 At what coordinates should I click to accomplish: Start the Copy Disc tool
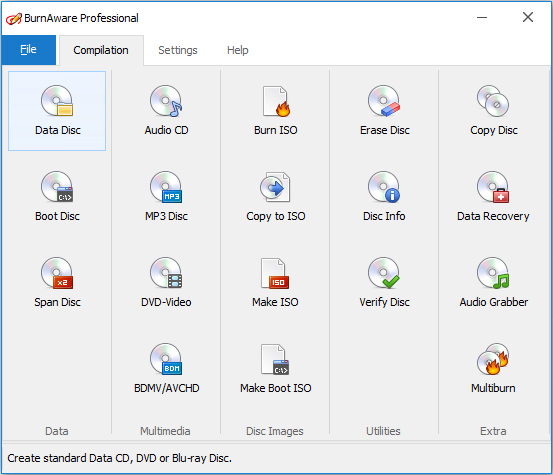coord(493,111)
